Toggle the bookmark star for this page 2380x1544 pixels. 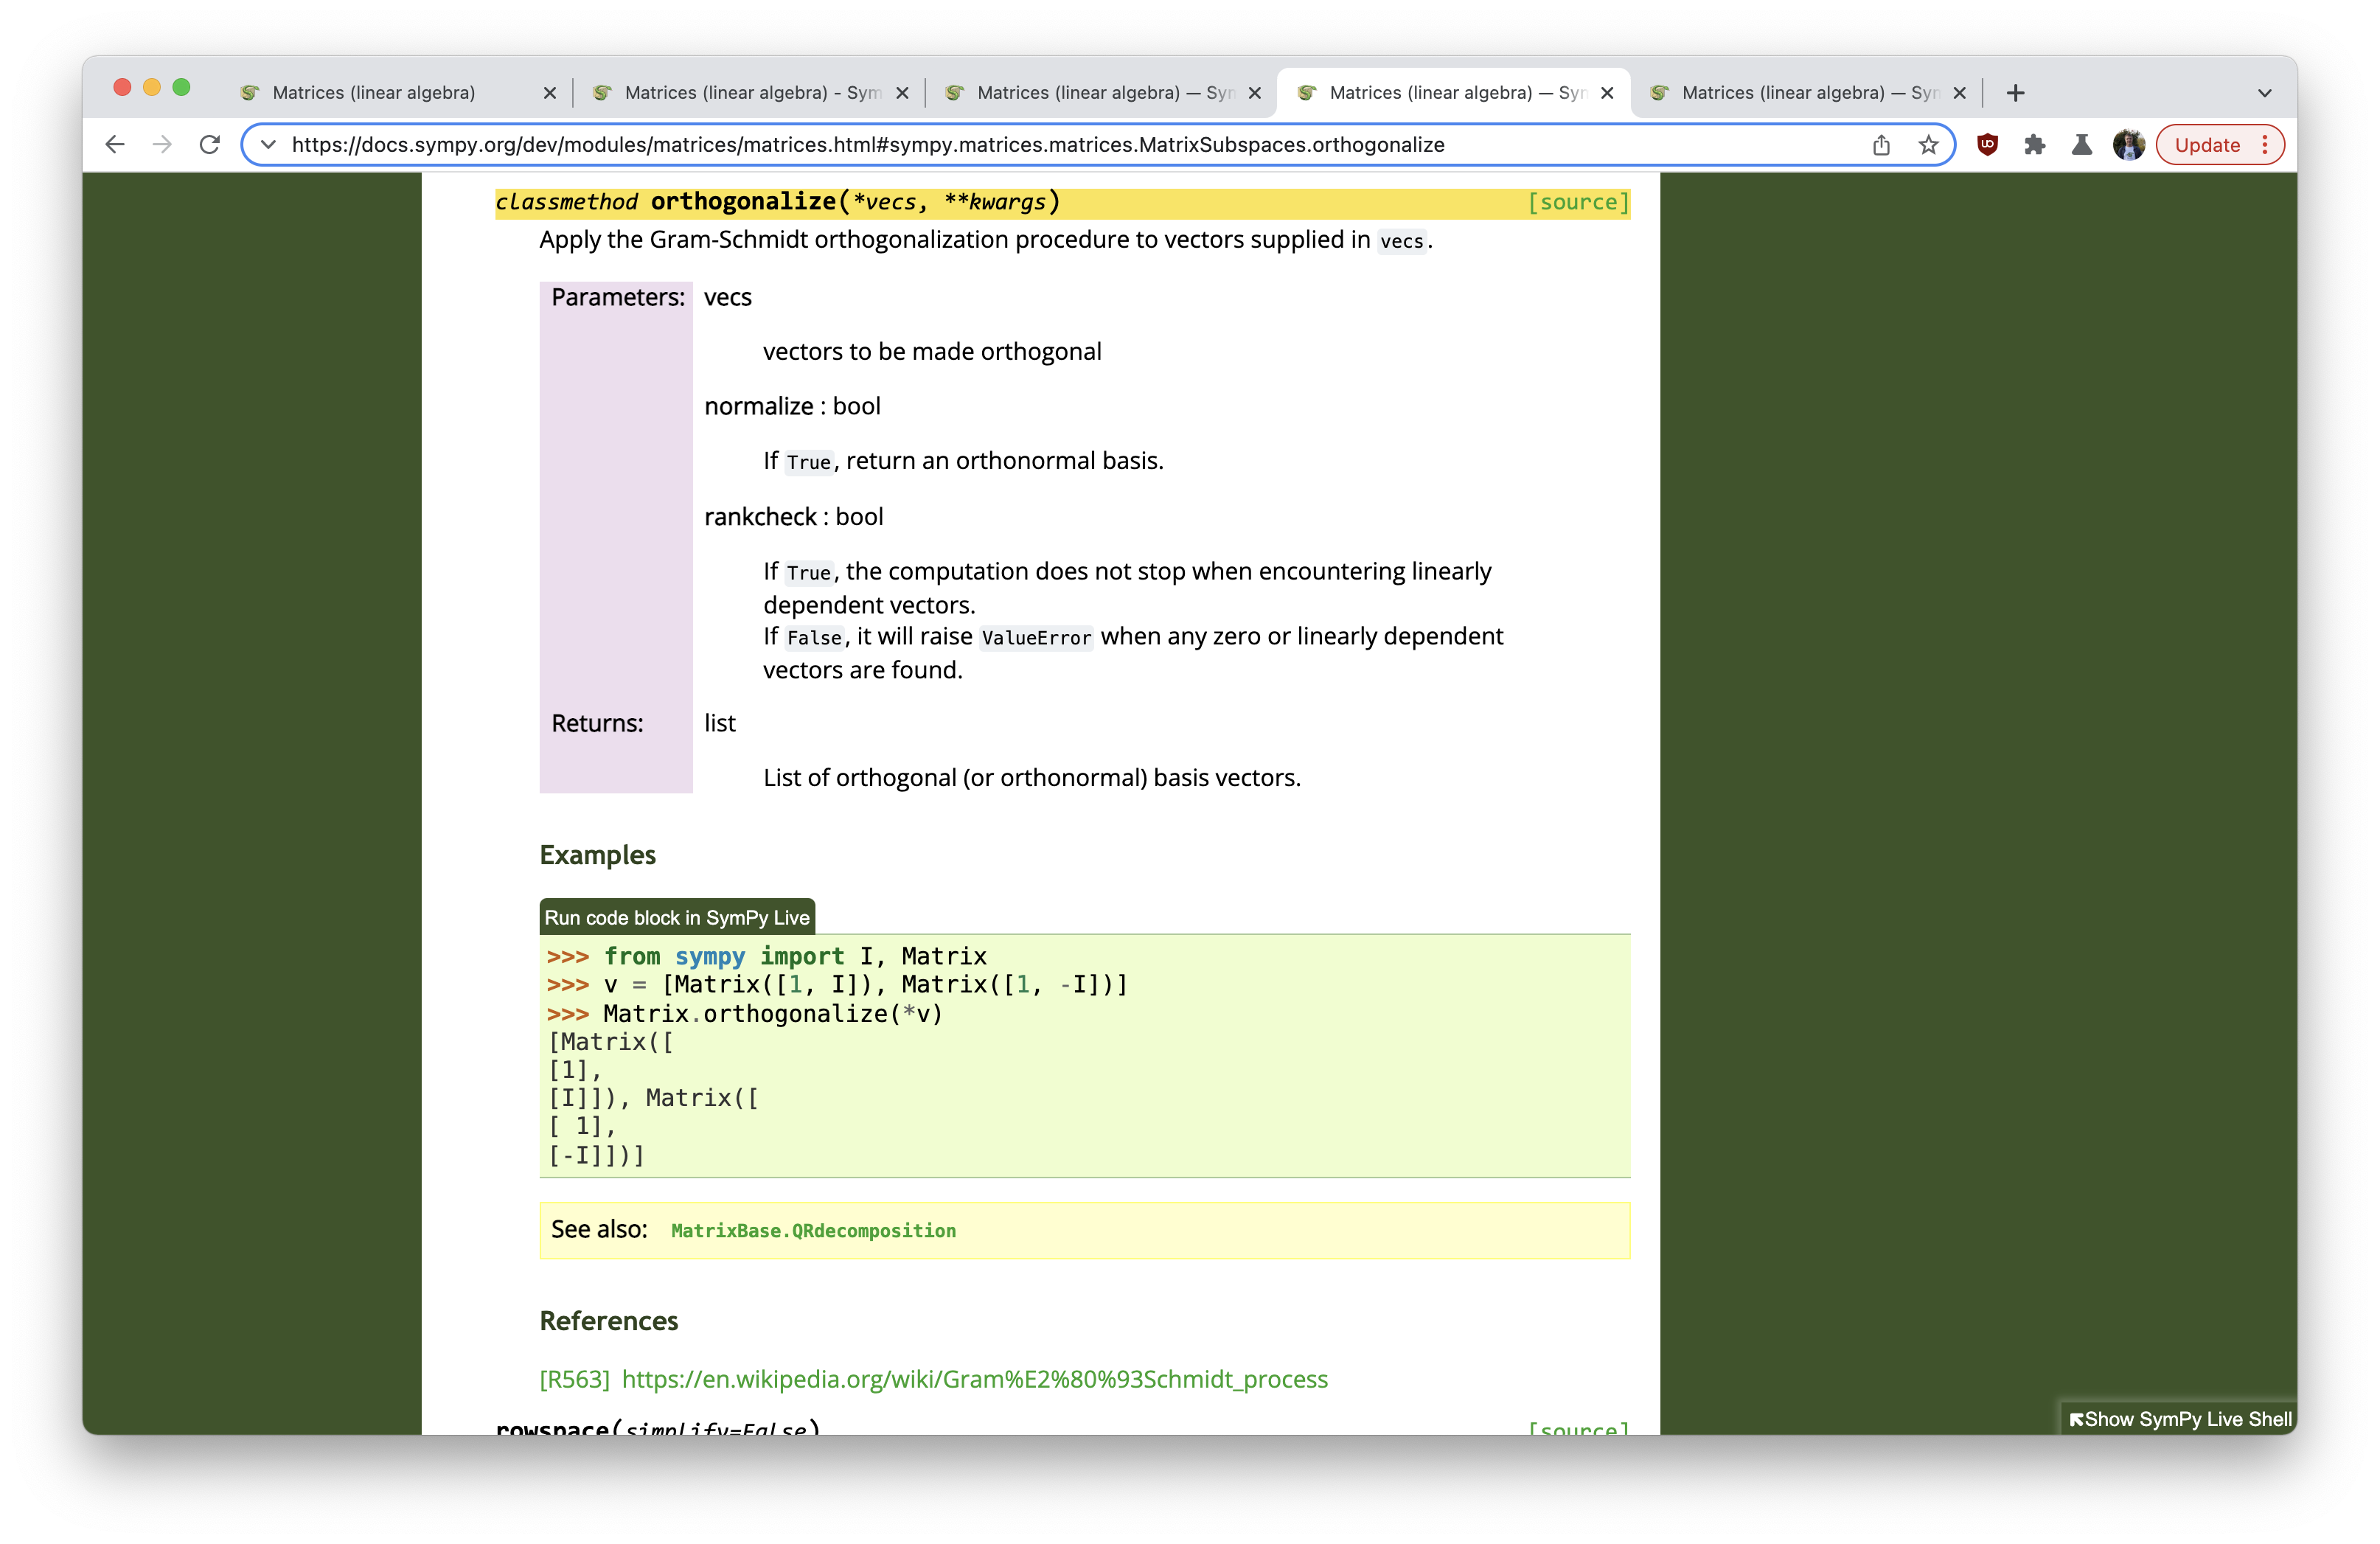(1927, 144)
